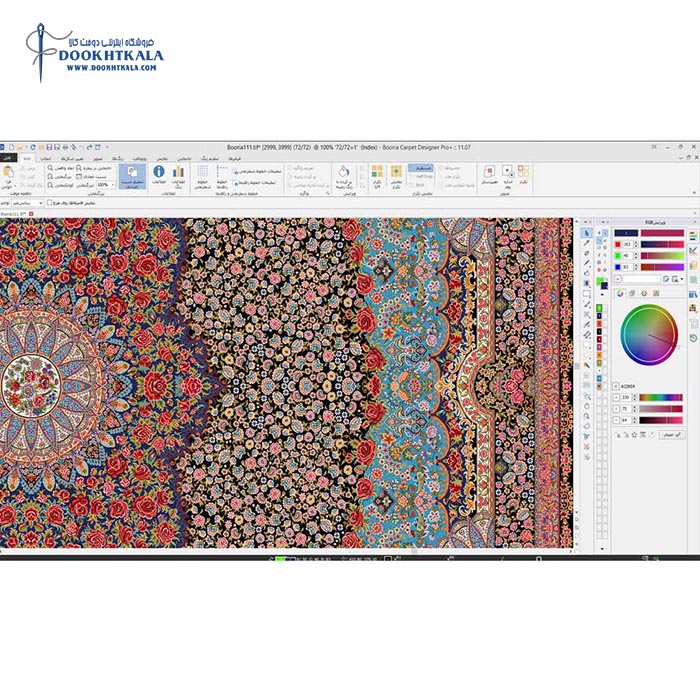Click the image resize icon with red square
This screenshot has width=700, height=700.
(x=489, y=171)
